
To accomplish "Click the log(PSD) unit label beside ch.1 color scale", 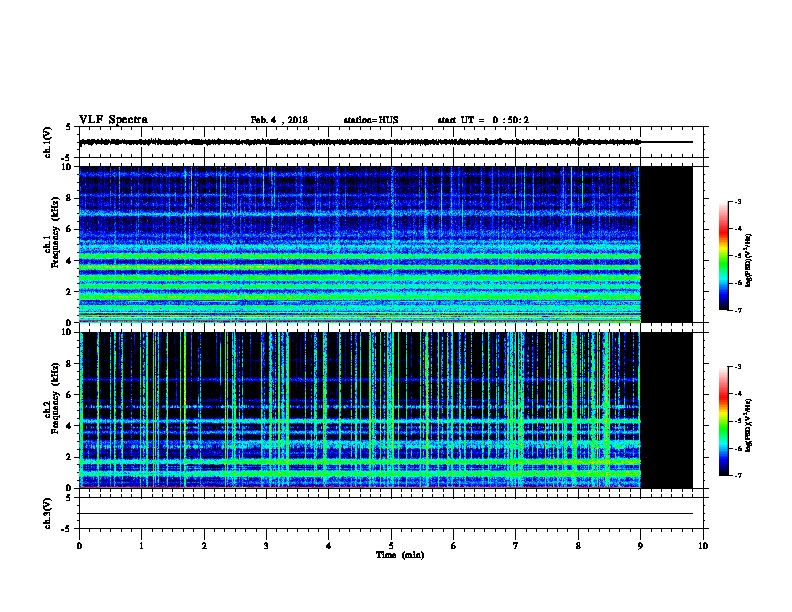I will pyautogui.click(x=749, y=261).
